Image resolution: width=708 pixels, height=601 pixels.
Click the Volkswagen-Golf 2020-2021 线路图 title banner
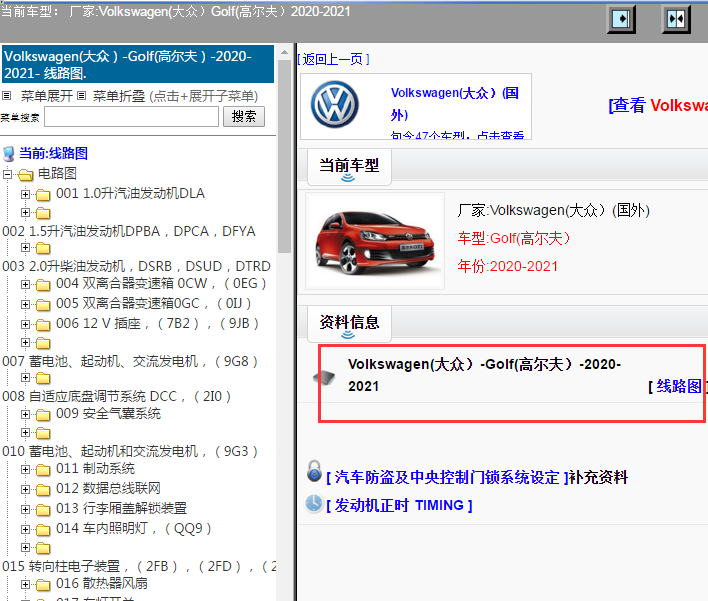[x=138, y=64]
